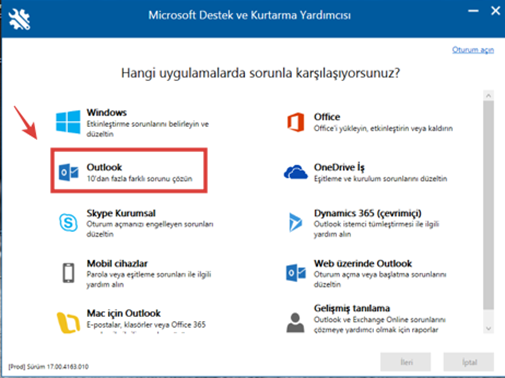Click the scrollbar down arrow
The height and width of the screenshot is (378, 505).
(x=489, y=328)
